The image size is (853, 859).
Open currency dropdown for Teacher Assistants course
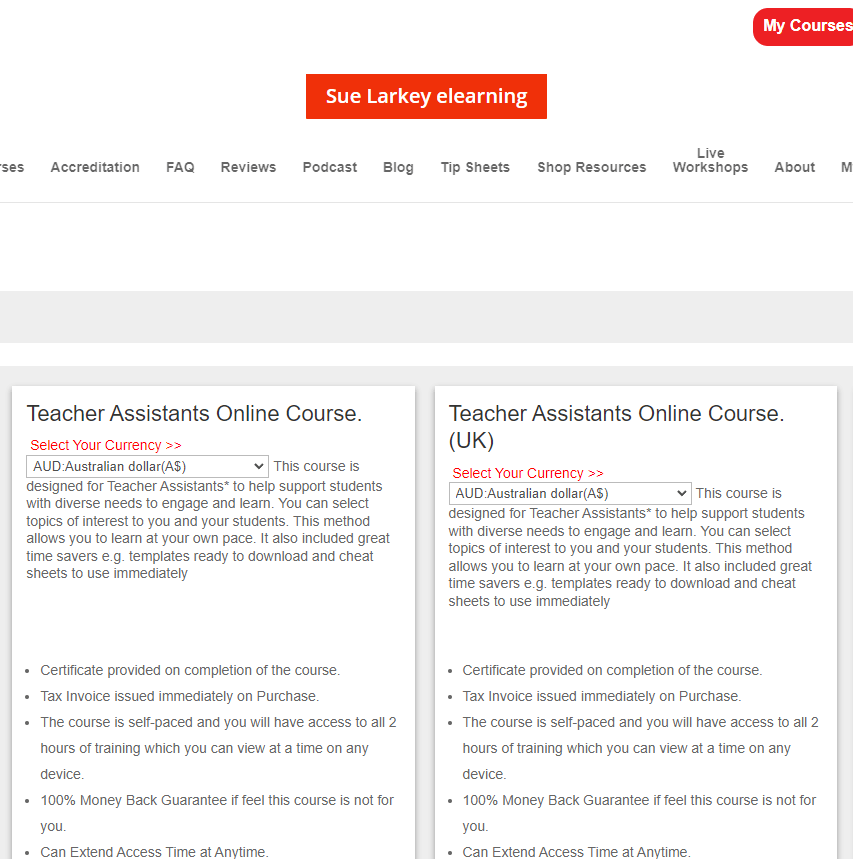[x=146, y=465]
